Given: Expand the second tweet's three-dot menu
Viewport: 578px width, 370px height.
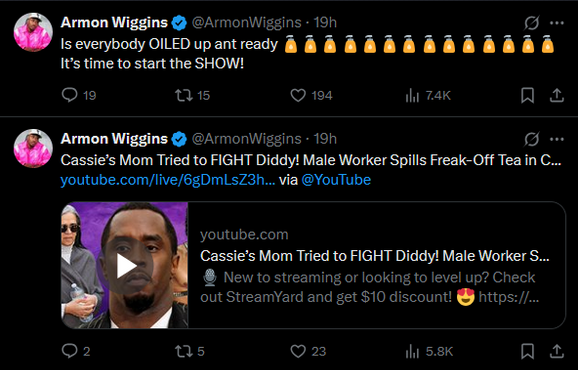Looking at the screenshot, I should pos(557,139).
